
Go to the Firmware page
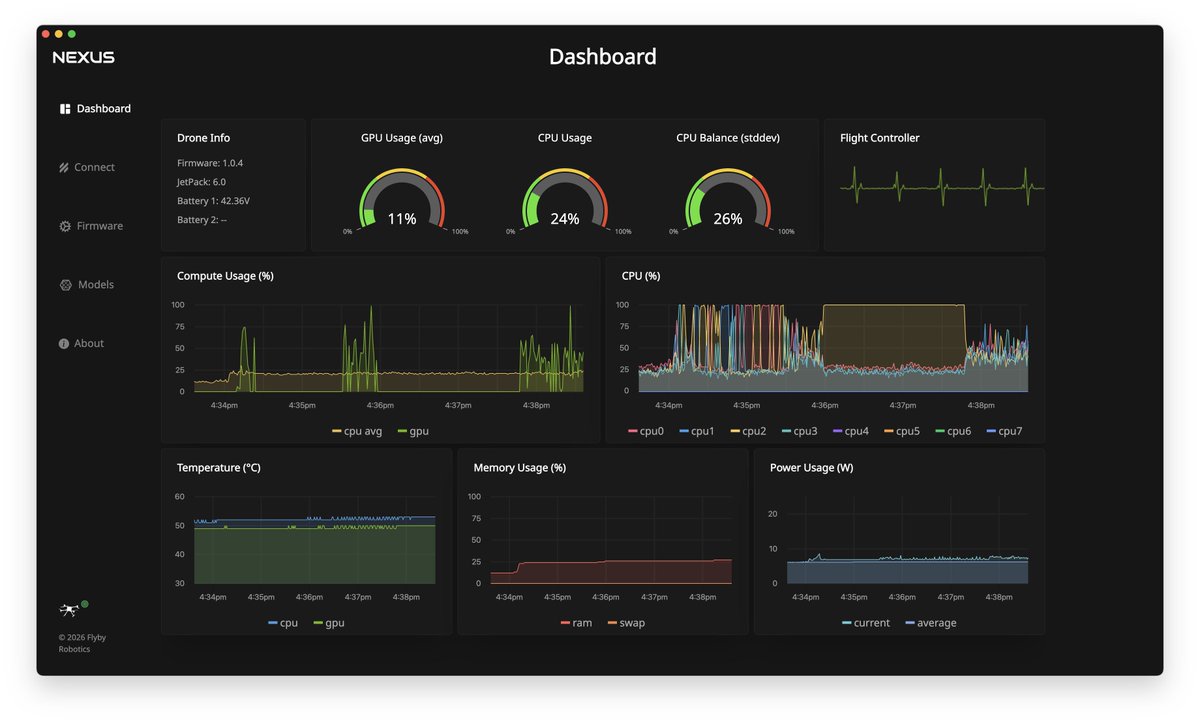(x=91, y=226)
